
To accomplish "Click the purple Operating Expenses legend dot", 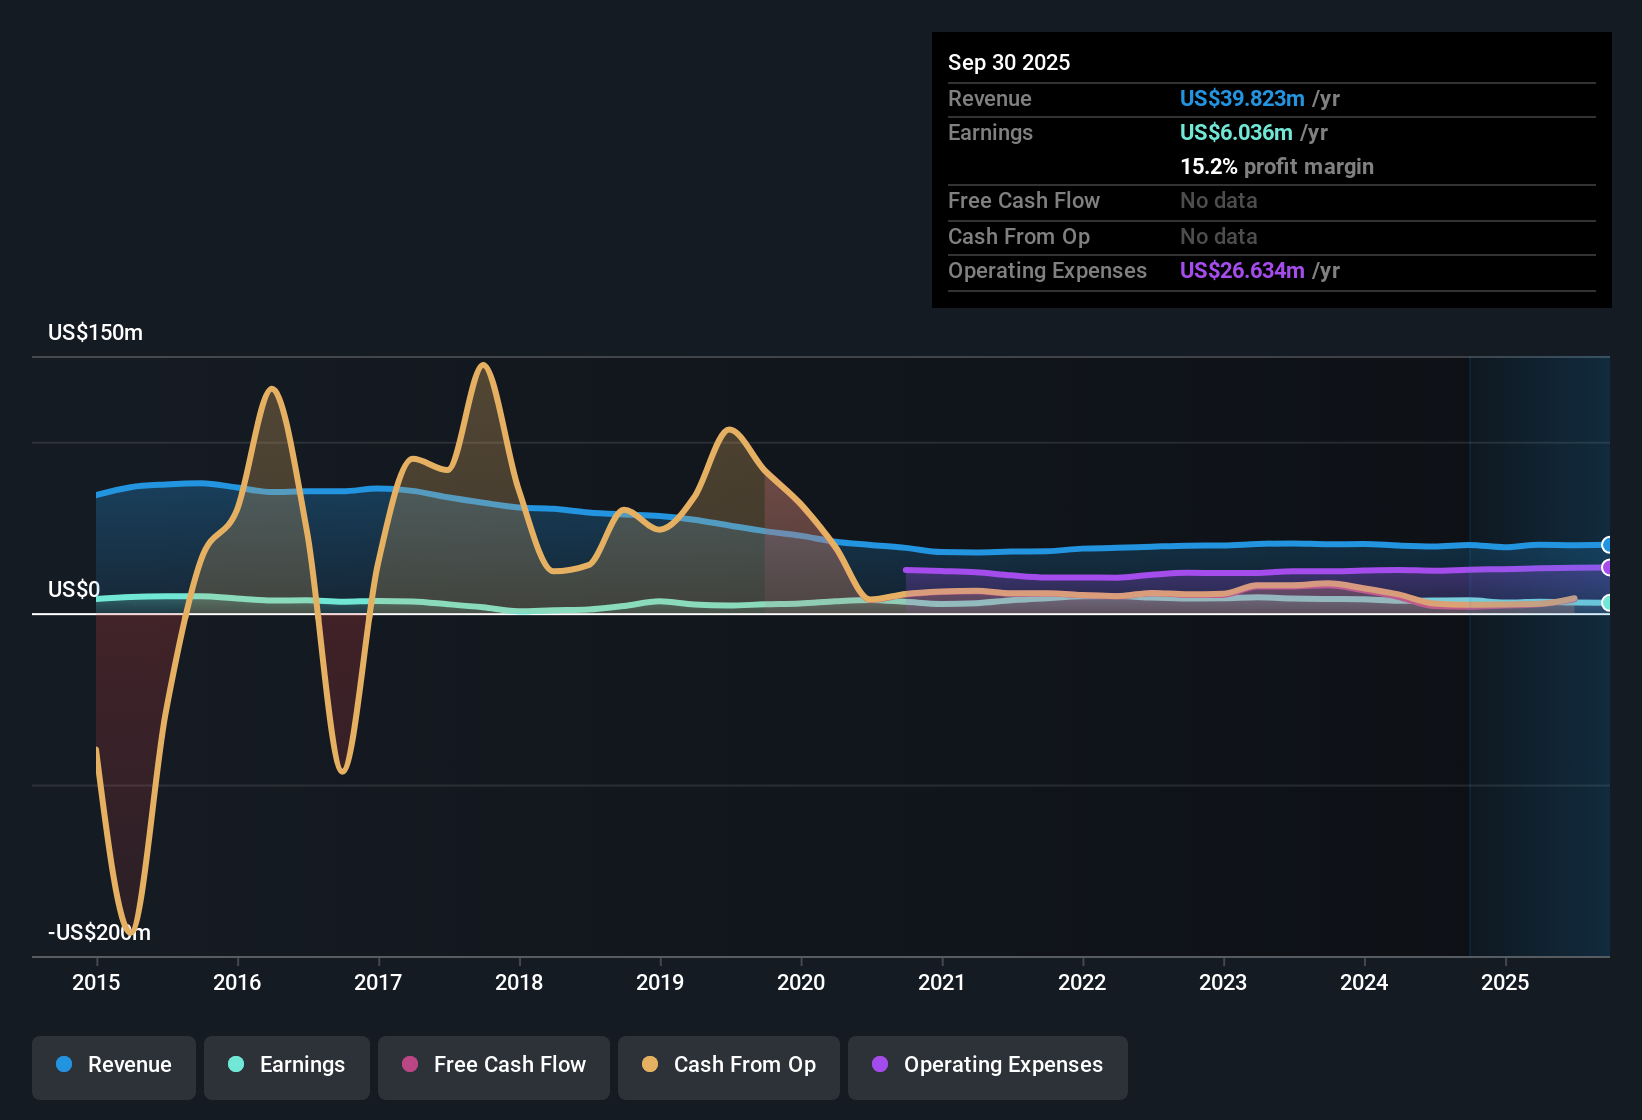I will pos(880,1065).
